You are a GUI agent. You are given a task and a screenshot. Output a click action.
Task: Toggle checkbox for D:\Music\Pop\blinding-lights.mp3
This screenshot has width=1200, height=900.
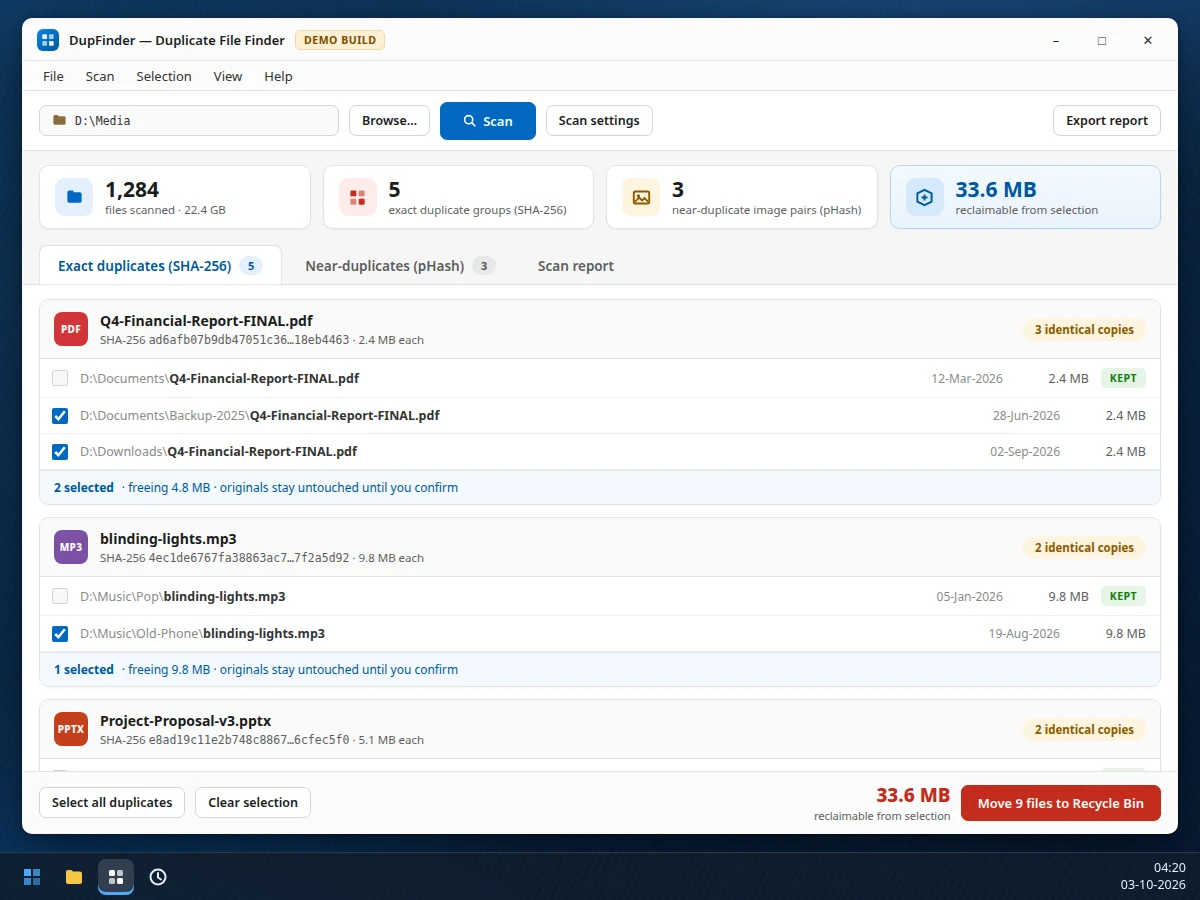(x=60, y=596)
